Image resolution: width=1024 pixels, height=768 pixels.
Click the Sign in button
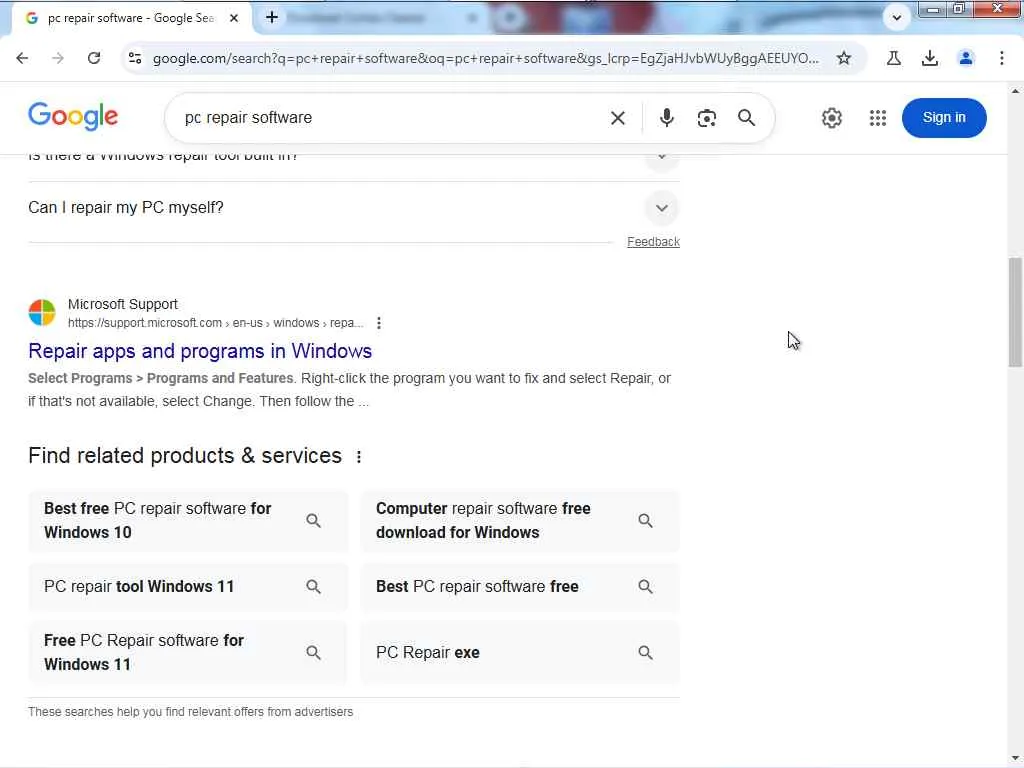click(x=944, y=118)
